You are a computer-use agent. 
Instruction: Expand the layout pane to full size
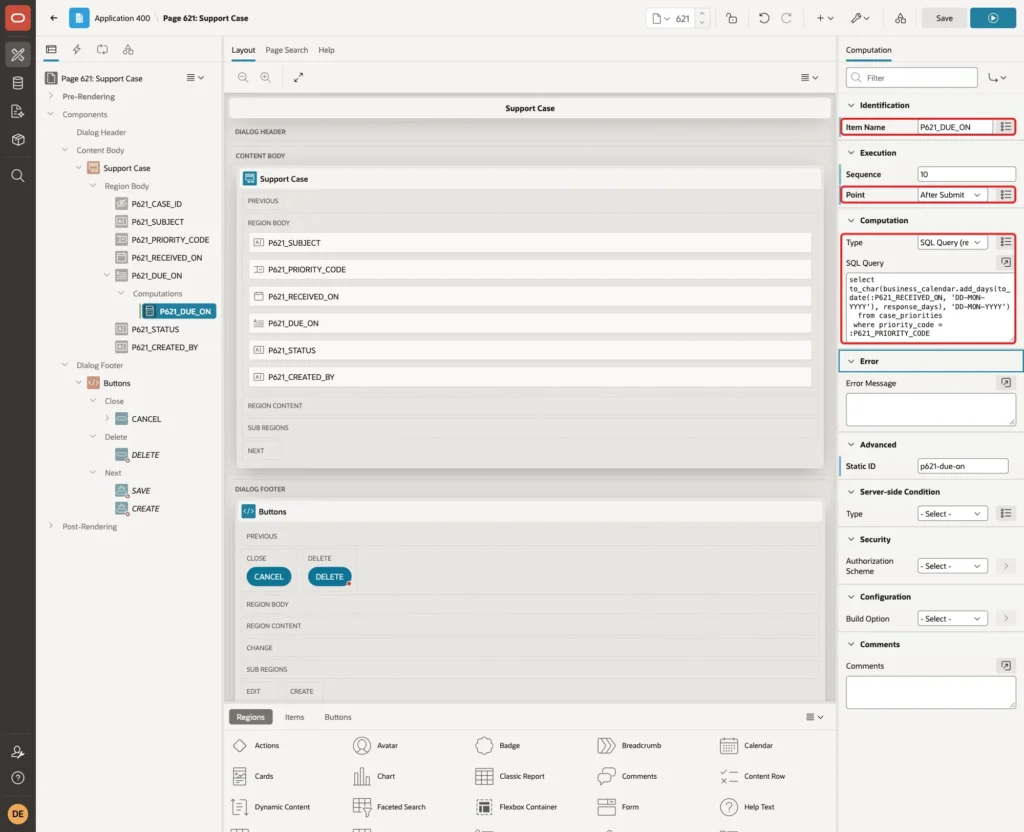click(298, 78)
